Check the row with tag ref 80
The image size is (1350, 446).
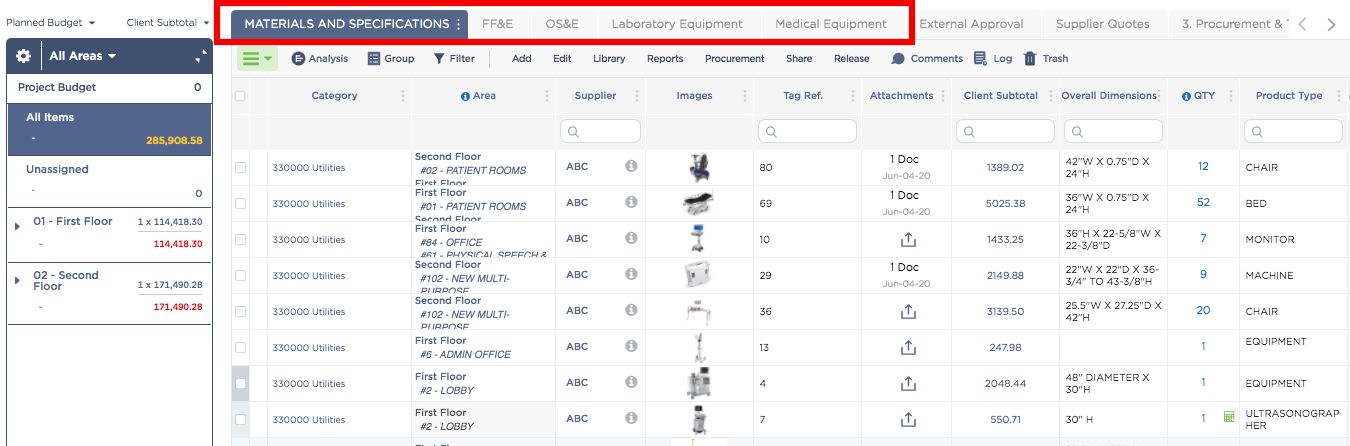coord(240,168)
